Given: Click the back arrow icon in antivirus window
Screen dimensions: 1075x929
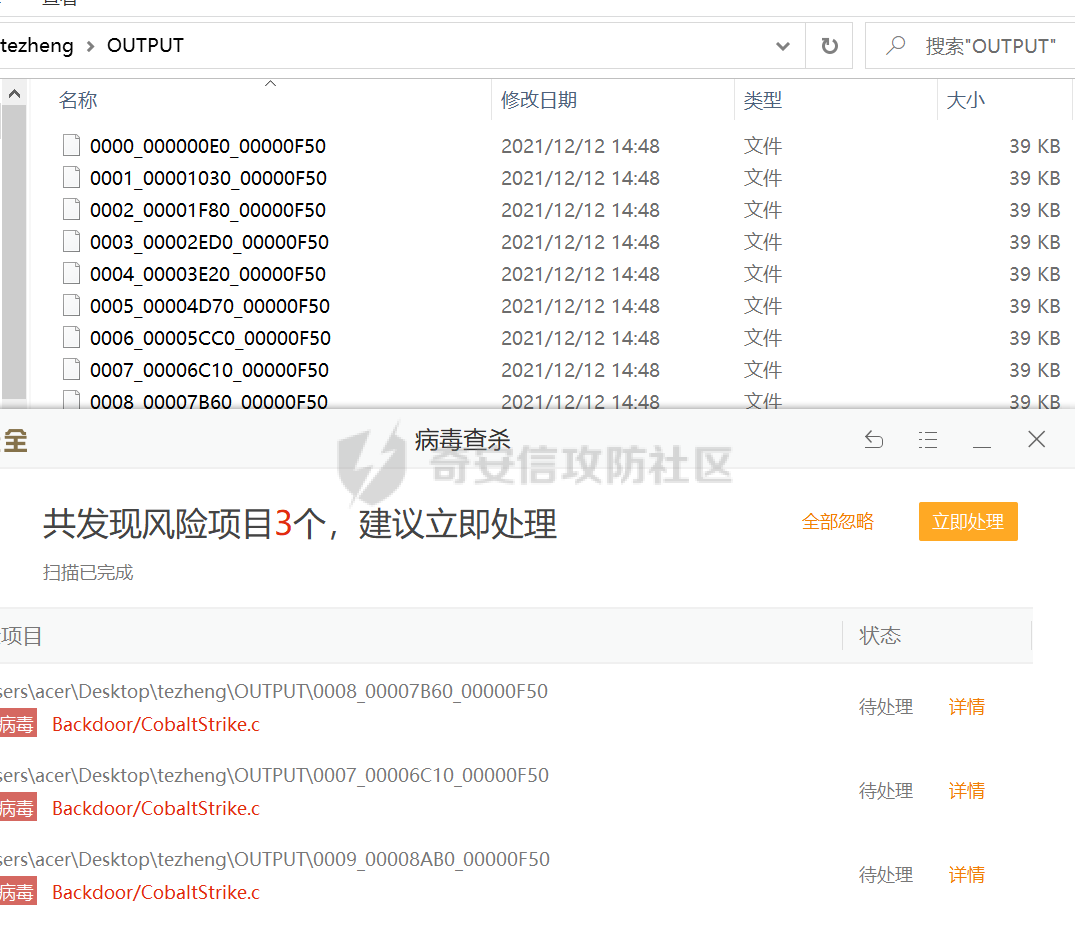Looking at the screenshot, I should coord(874,440).
